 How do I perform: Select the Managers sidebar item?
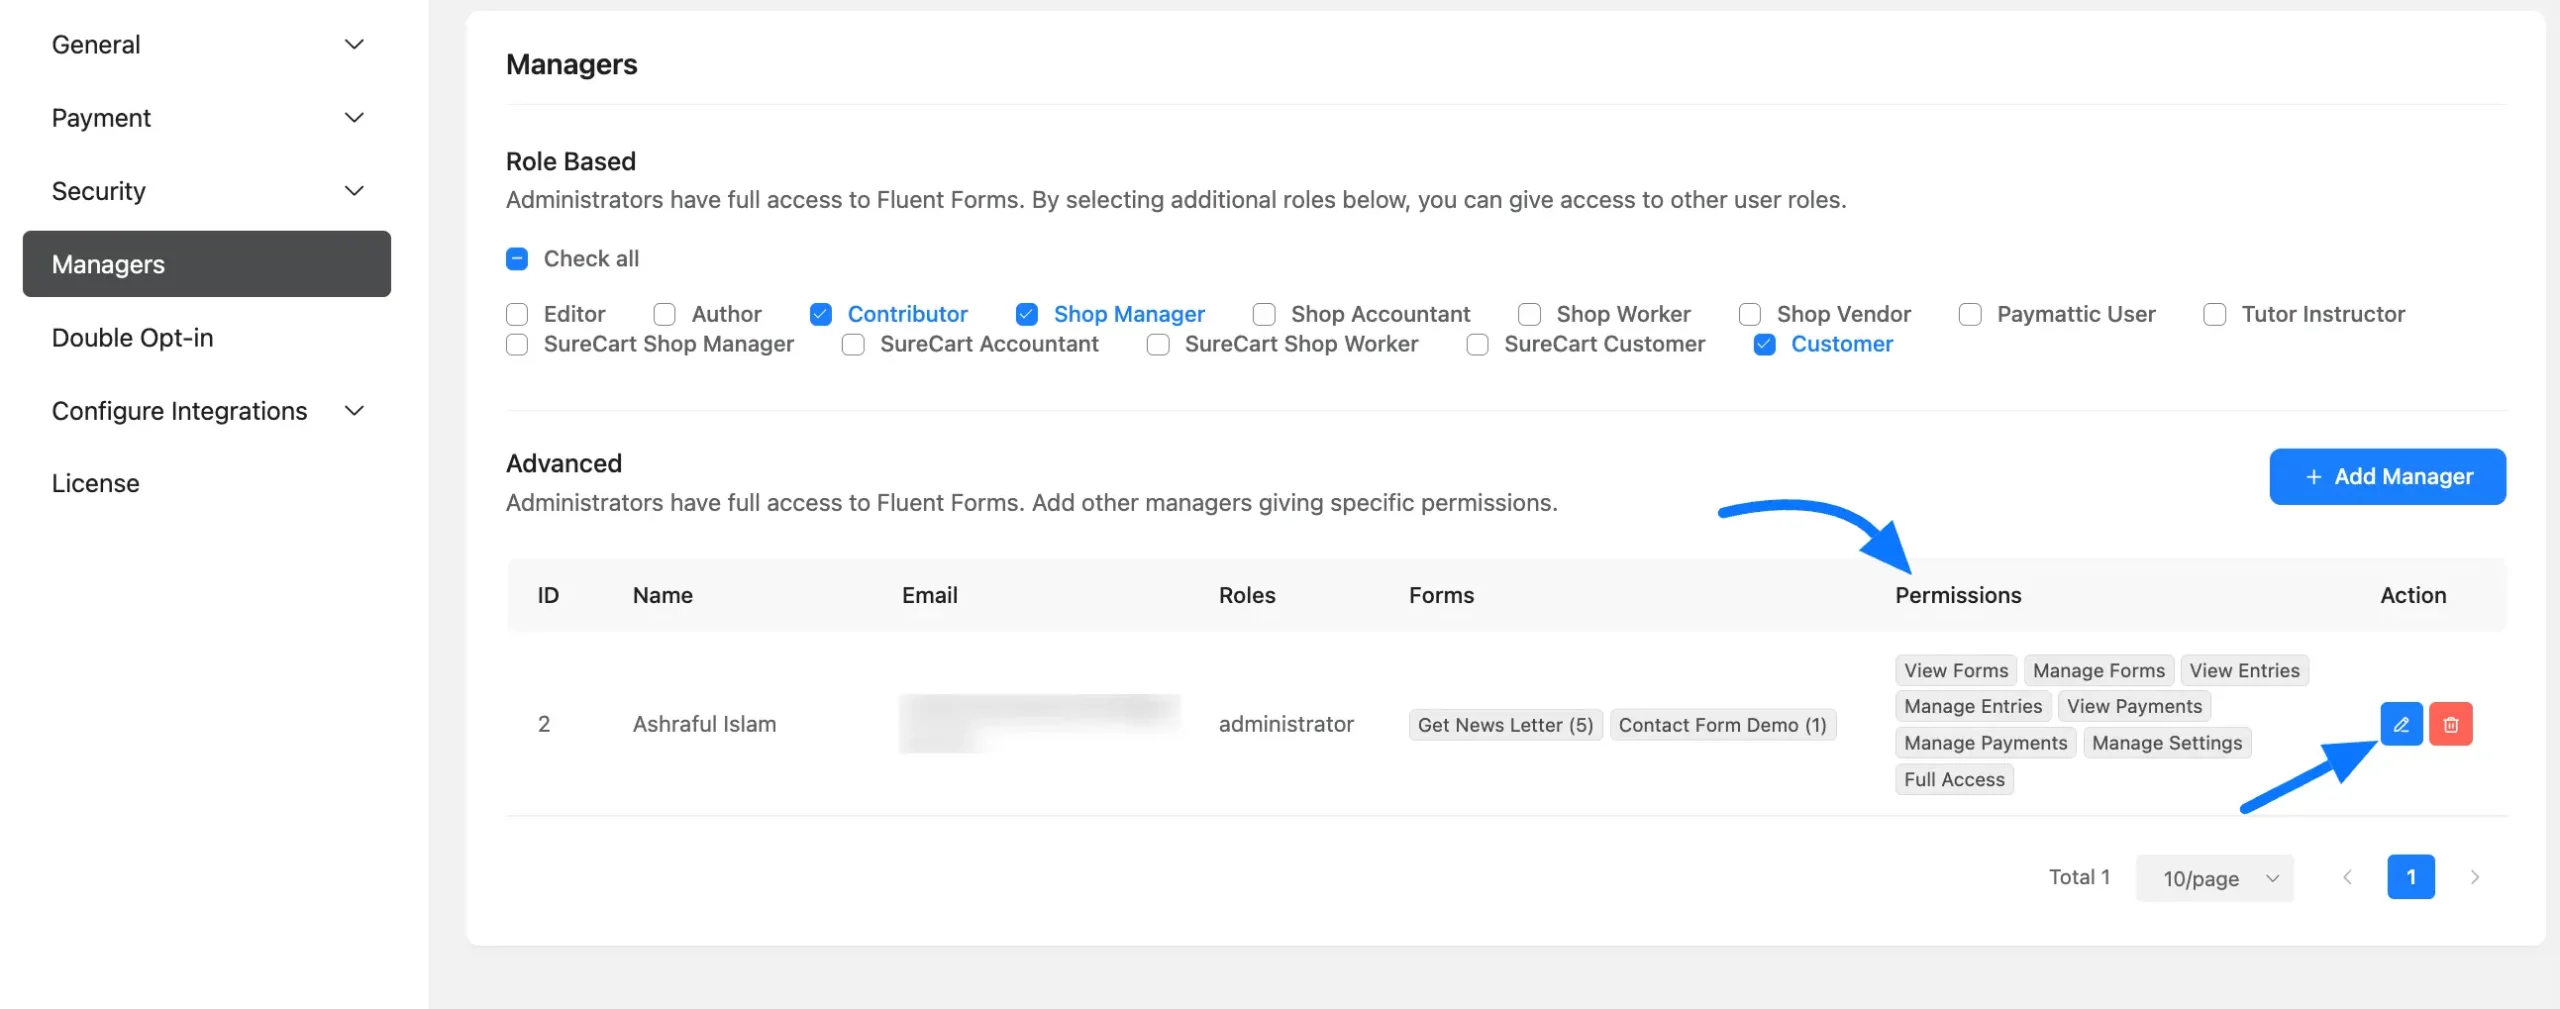click(x=206, y=264)
